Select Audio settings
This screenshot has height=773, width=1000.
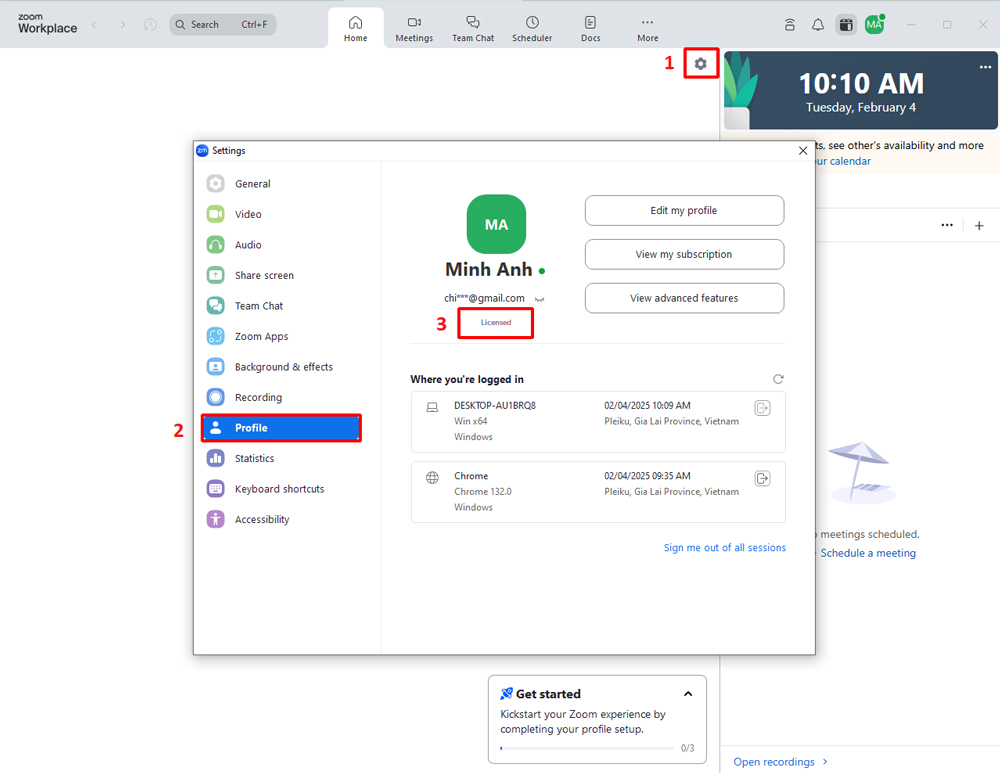point(281,245)
